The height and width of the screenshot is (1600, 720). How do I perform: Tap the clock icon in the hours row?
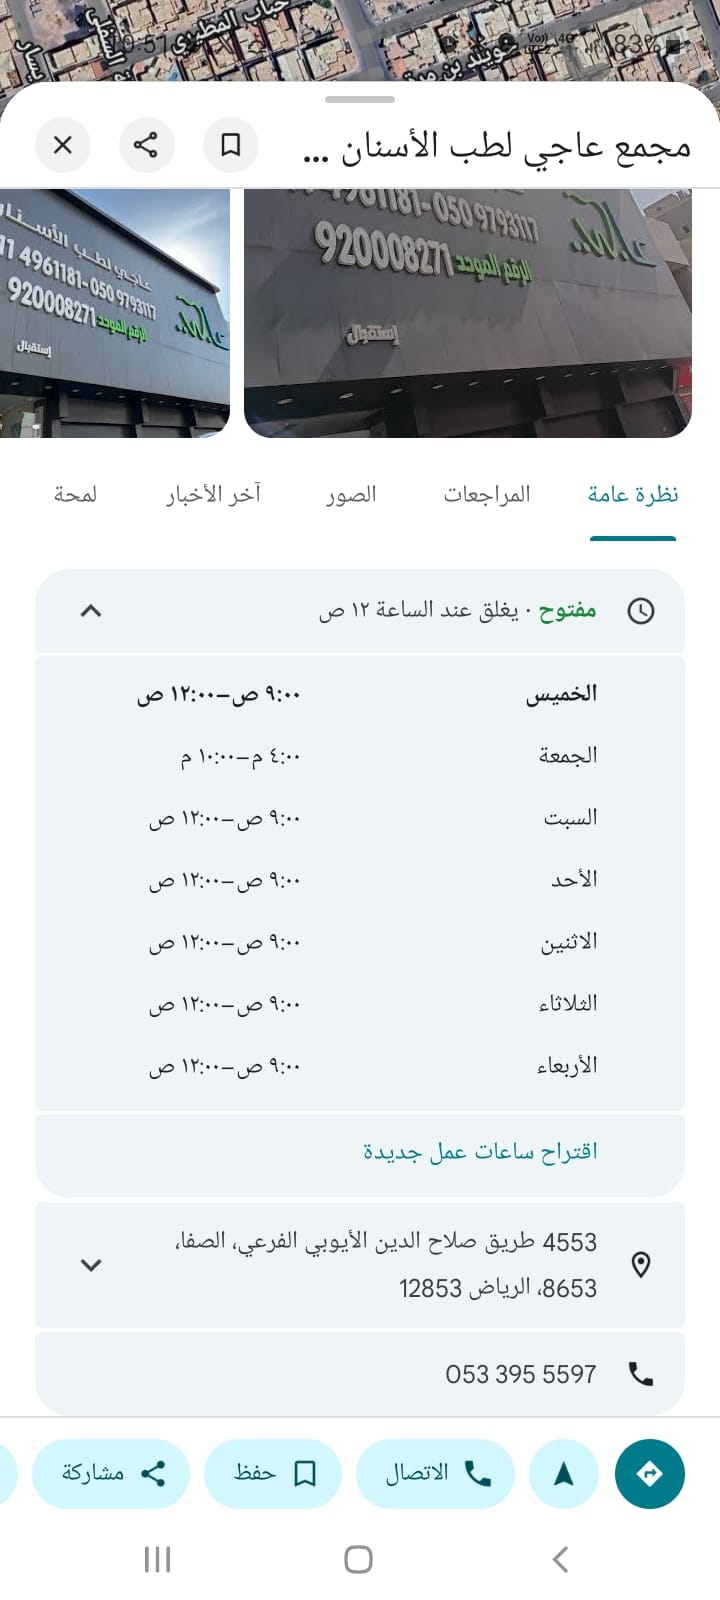point(640,610)
